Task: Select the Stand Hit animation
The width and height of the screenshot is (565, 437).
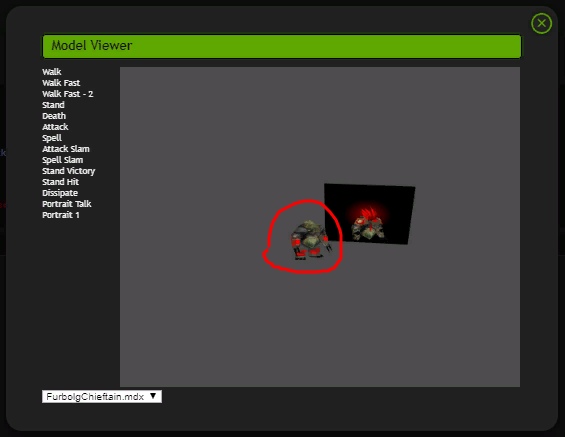Action: click(x=60, y=182)
